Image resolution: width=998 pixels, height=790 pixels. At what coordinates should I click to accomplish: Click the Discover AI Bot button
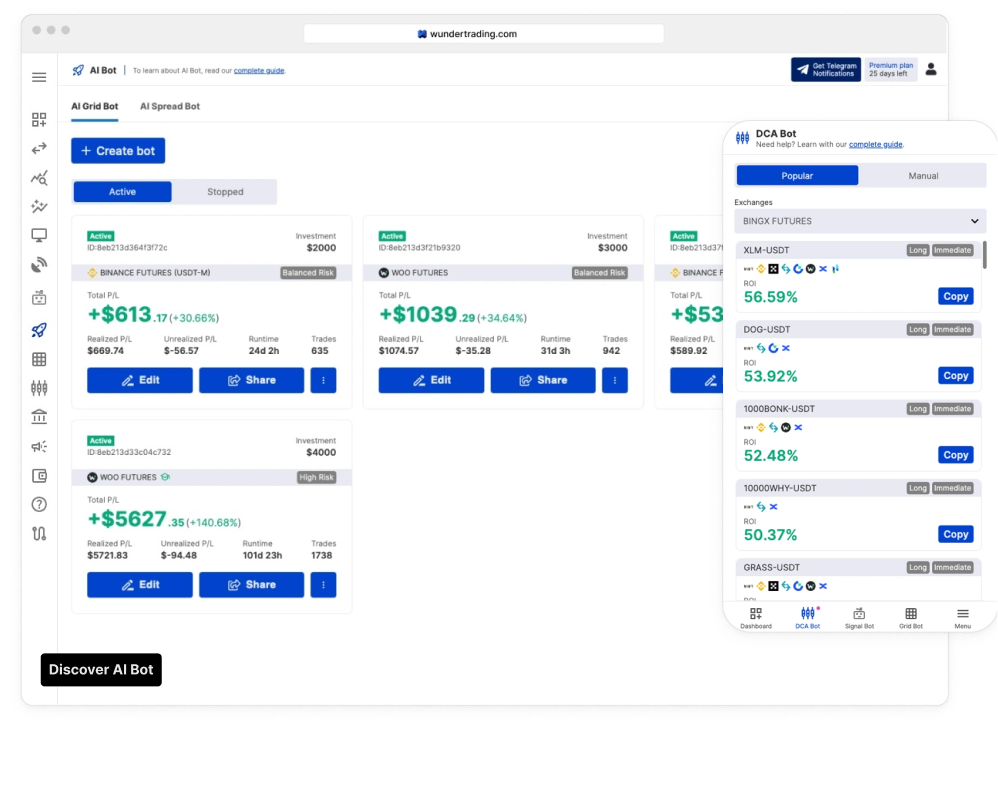pos(101,670)
